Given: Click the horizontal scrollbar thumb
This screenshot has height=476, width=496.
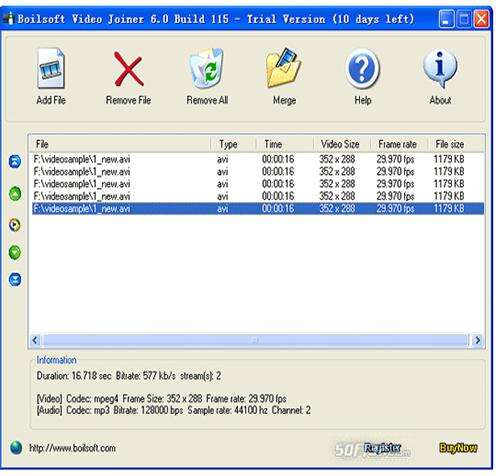Looking at the screenshot, I should 255,340.
